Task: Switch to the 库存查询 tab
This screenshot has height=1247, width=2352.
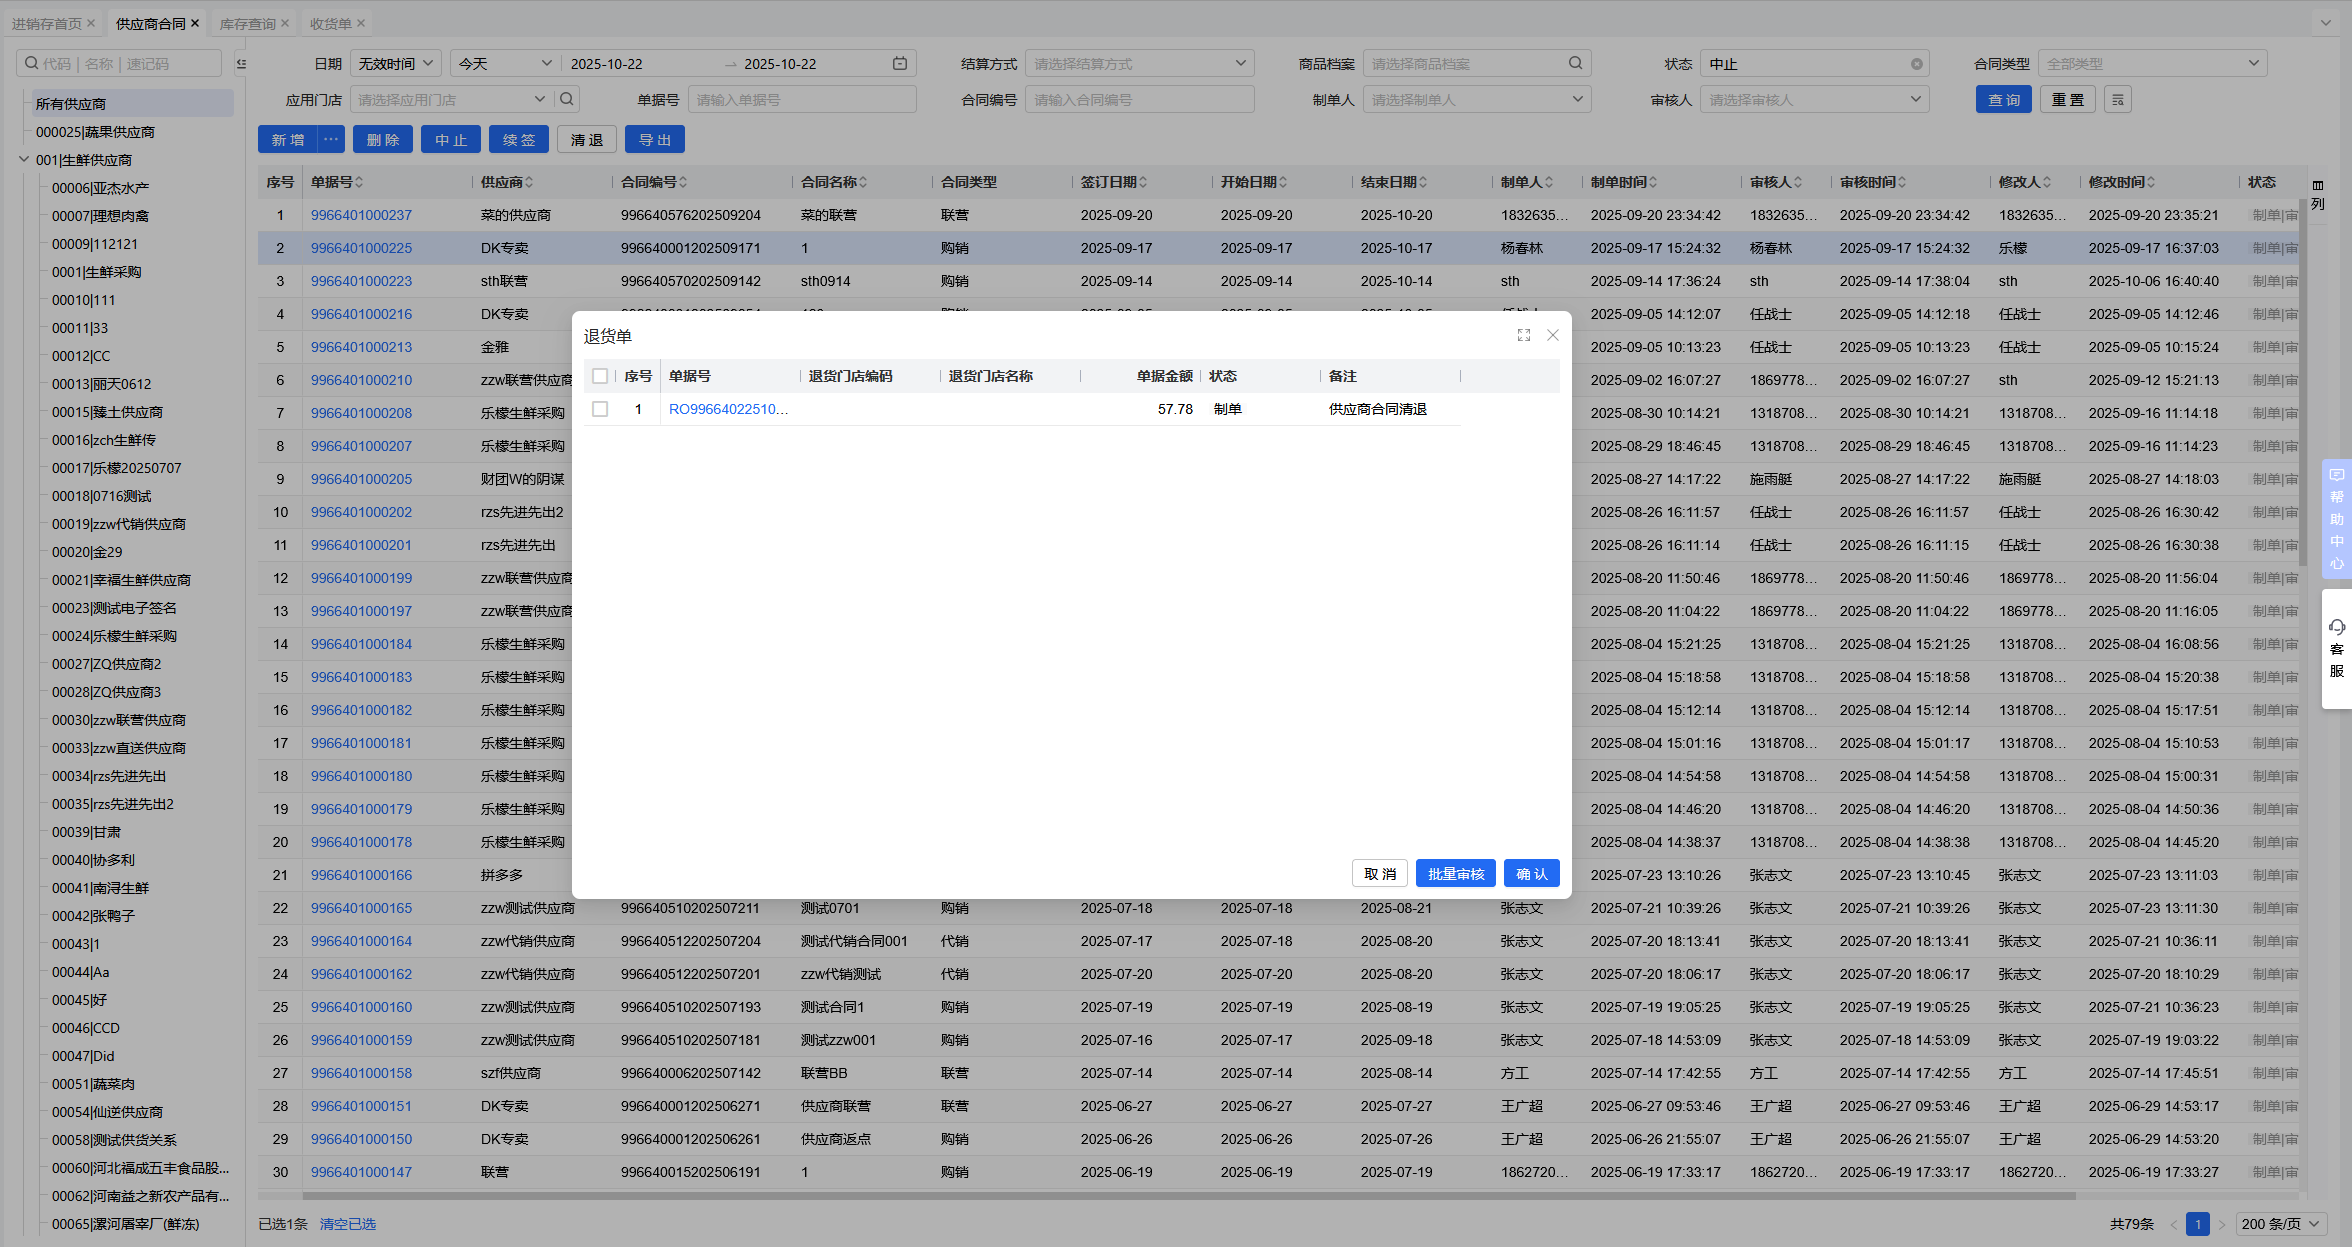Action: pos(247,23)
